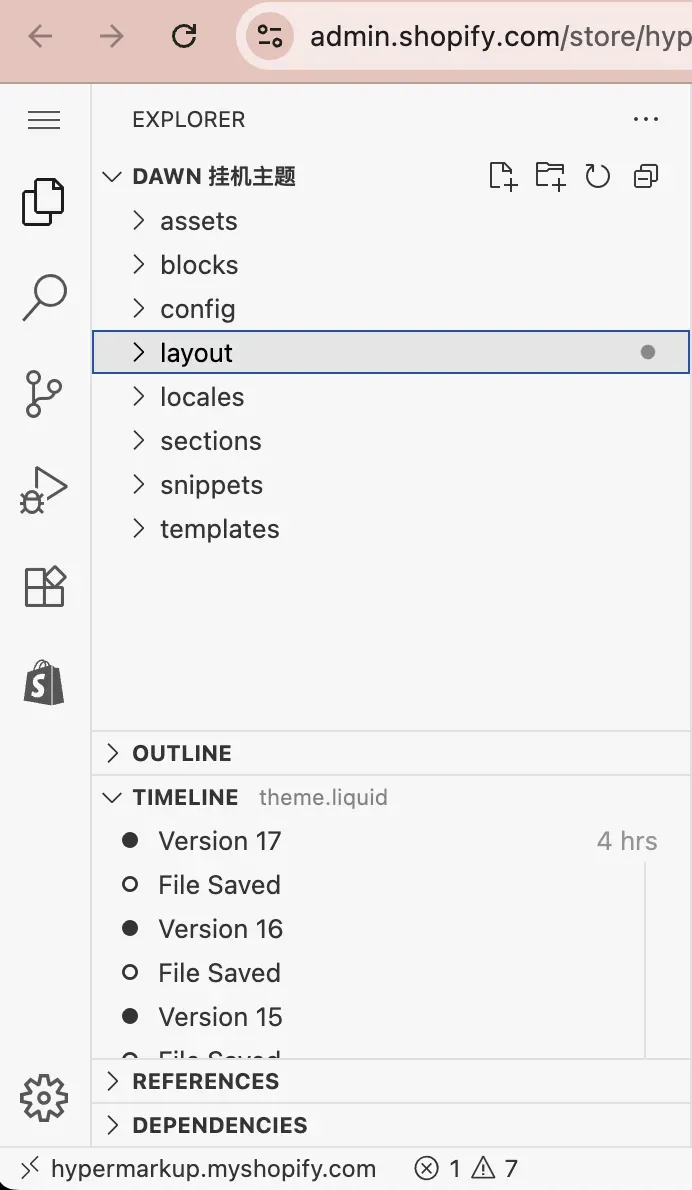Expand the DEPENDENCIES section
The width and height of the screenshot is (692, 1190).
tap(391, 1125)
